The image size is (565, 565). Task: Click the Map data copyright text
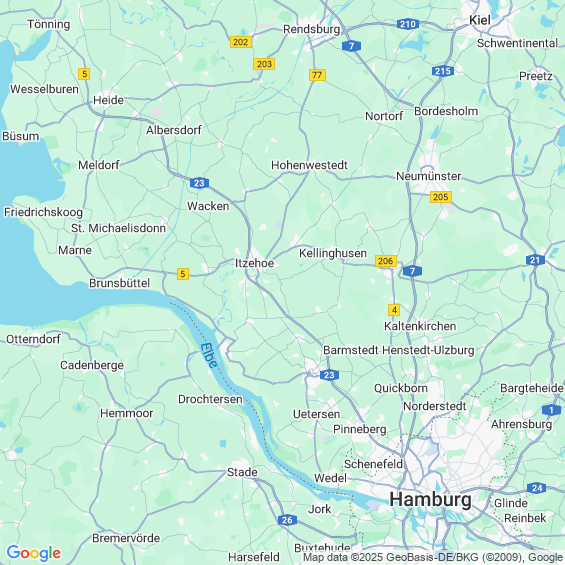433,557
